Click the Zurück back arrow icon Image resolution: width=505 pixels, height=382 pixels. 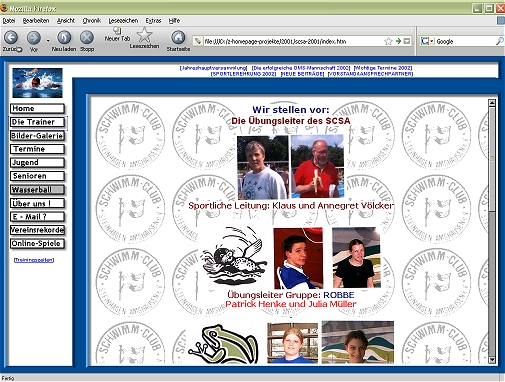tap(11, 37)
